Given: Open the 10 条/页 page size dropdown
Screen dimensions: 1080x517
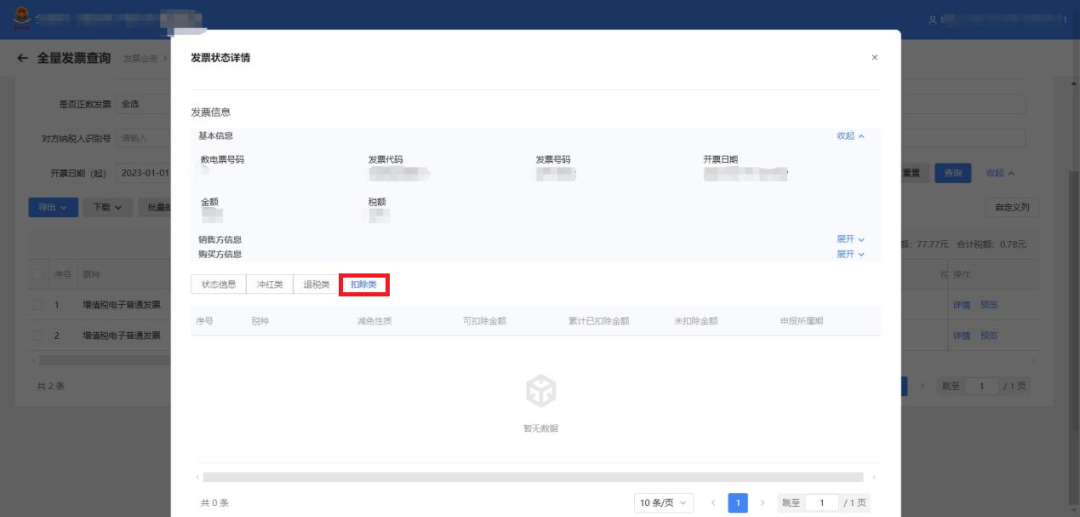Looking at the screenshot, I should pos(663,503).
